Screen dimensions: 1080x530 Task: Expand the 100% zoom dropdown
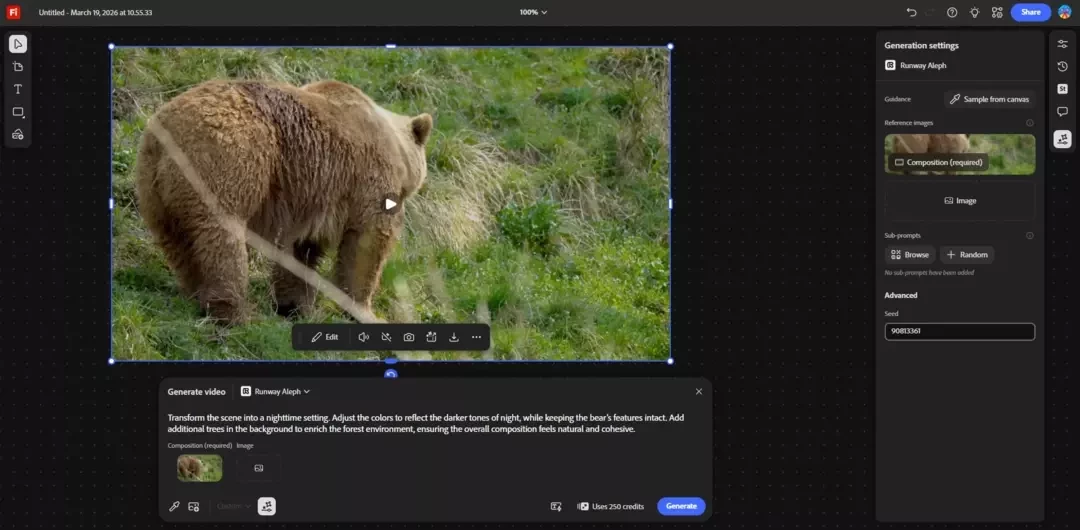pos(533,12)
